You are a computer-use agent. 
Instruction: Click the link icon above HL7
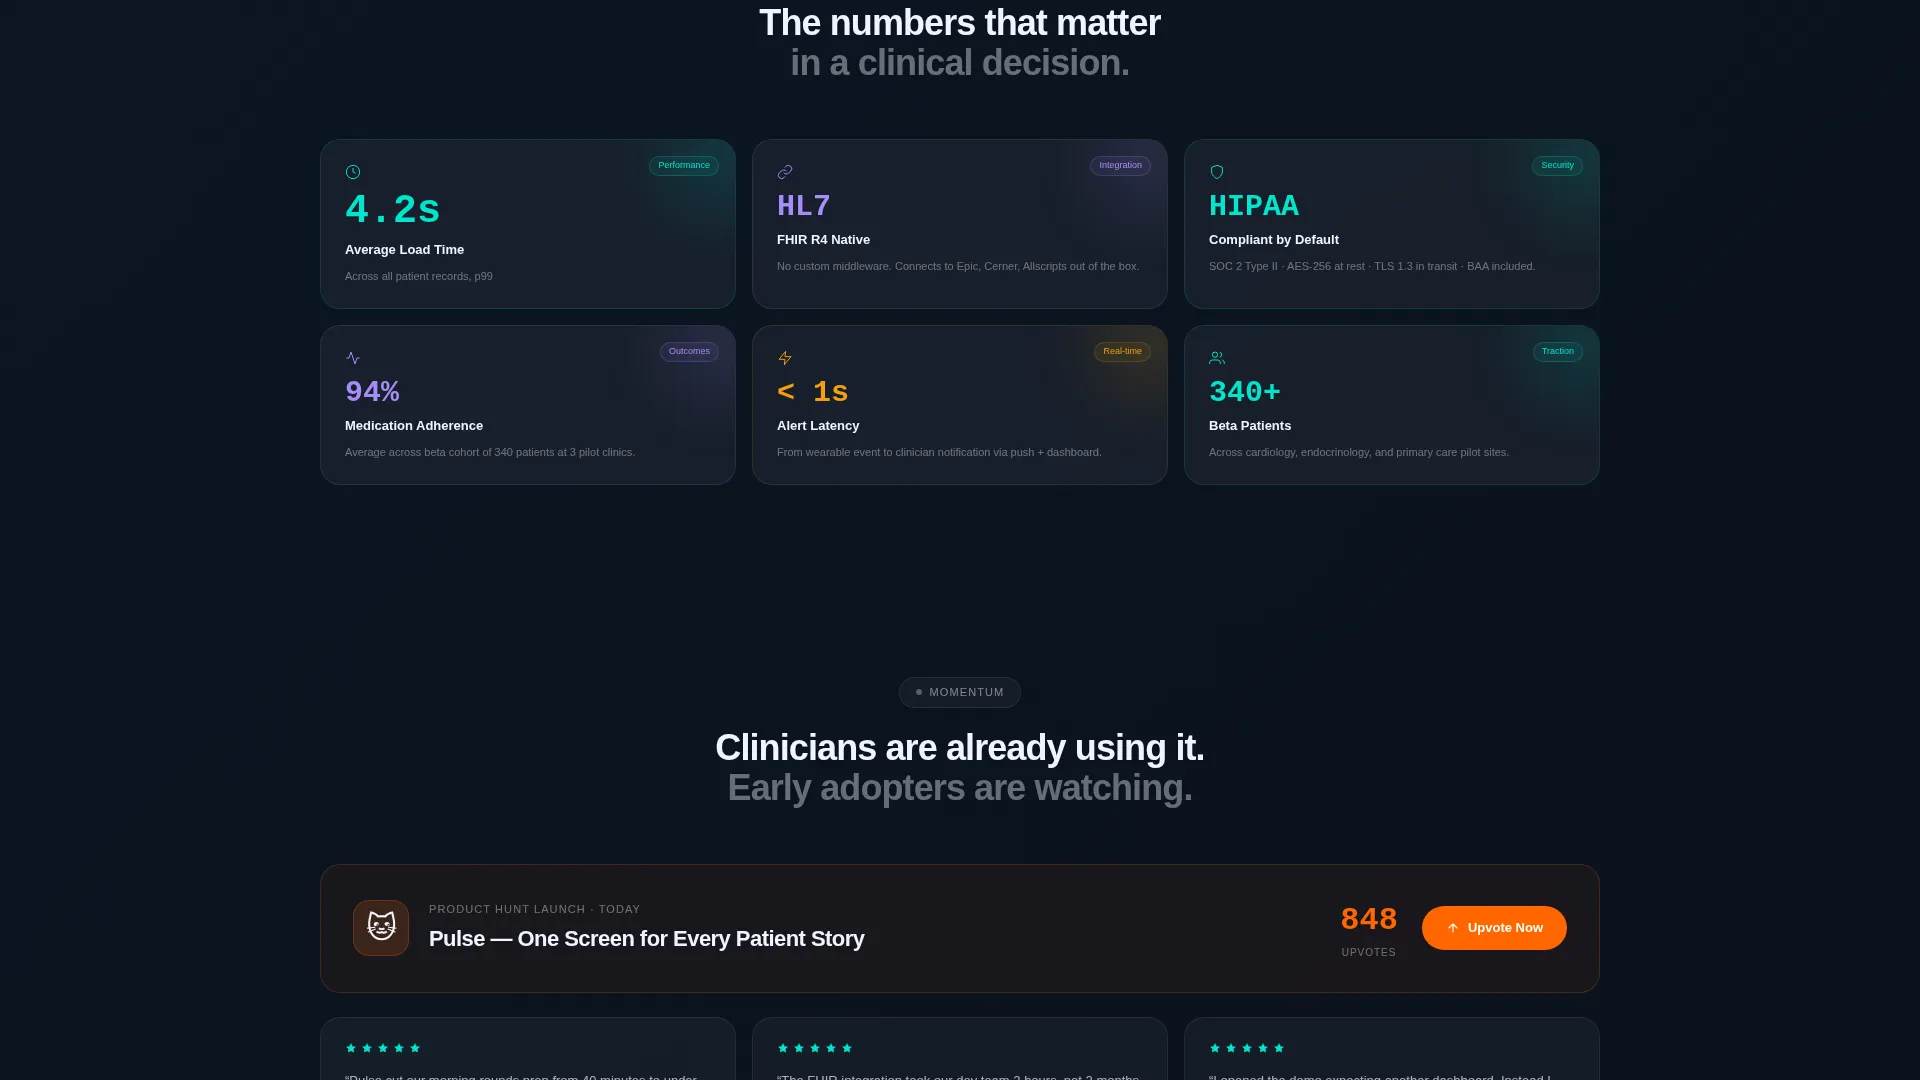click(x=785, y=172)
